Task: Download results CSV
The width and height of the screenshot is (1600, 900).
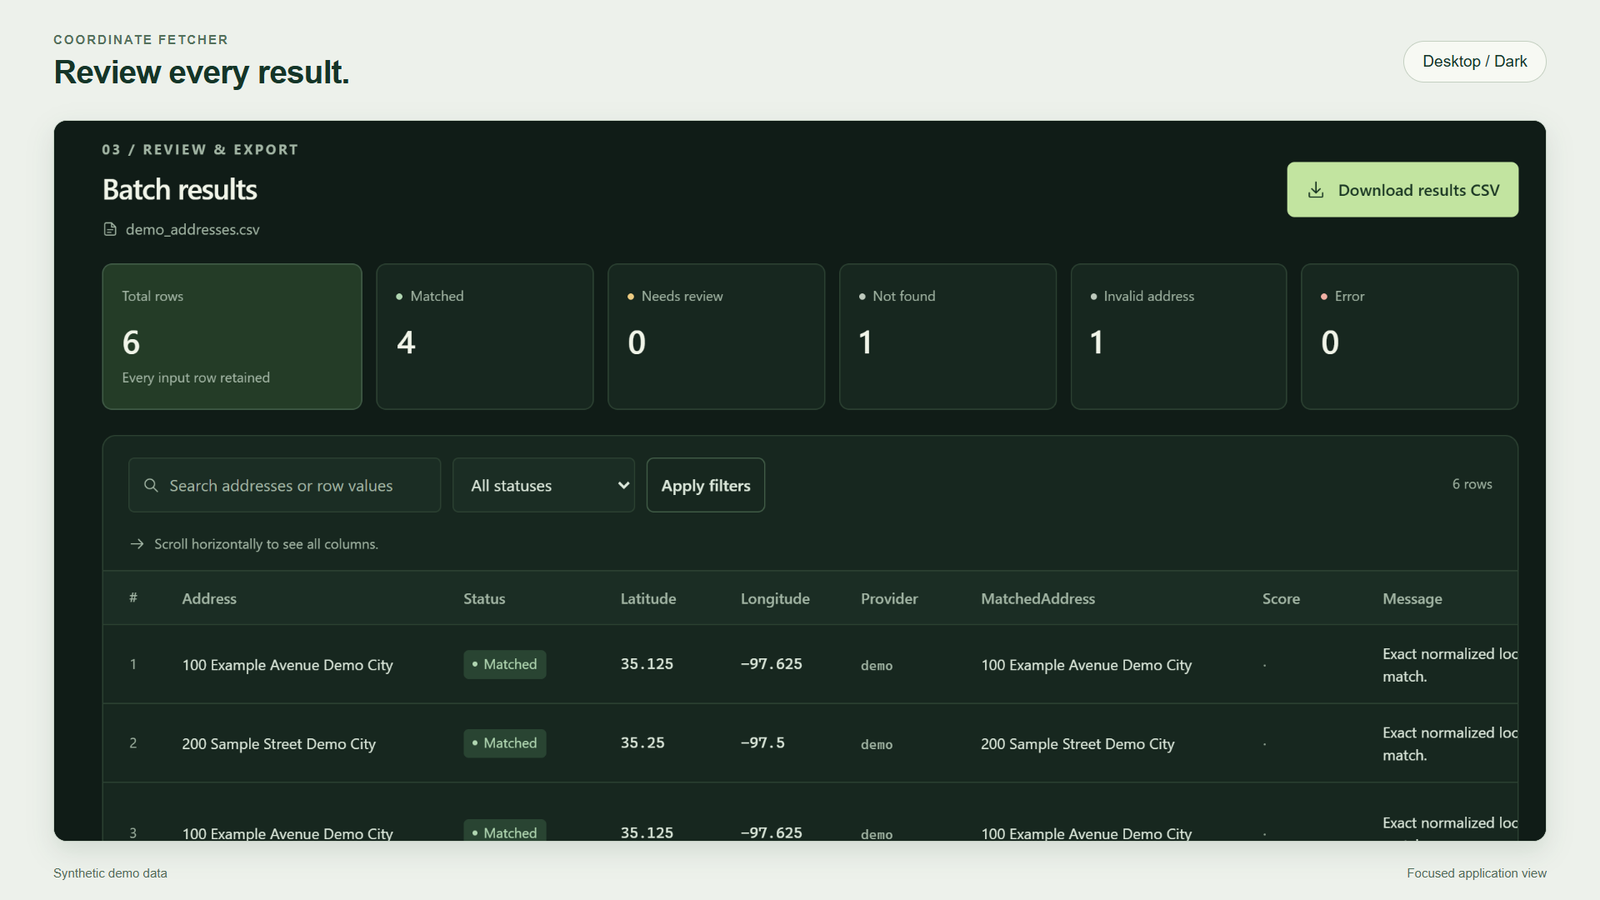Action: coord(1402,190)
